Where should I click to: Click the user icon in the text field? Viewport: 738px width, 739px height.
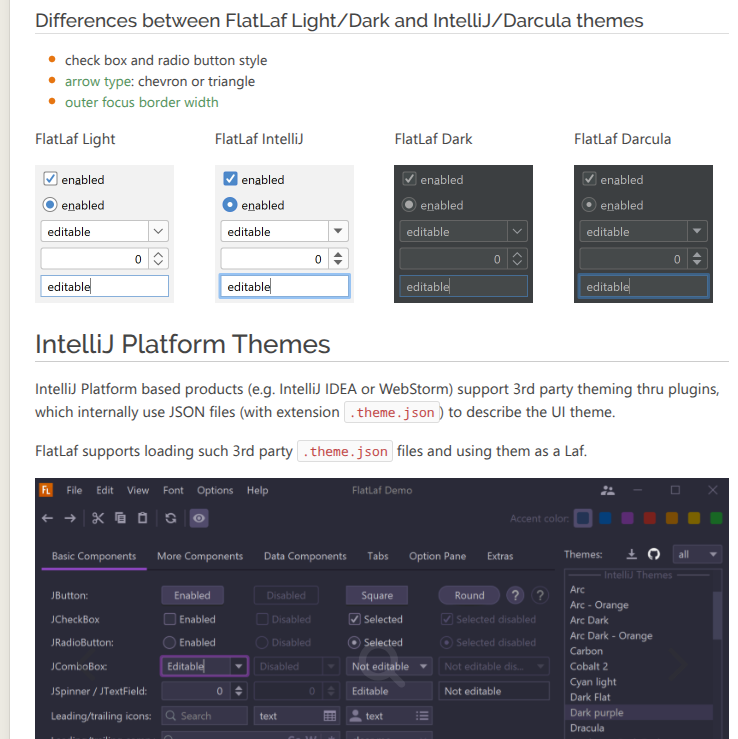click(x=356, y=716)
